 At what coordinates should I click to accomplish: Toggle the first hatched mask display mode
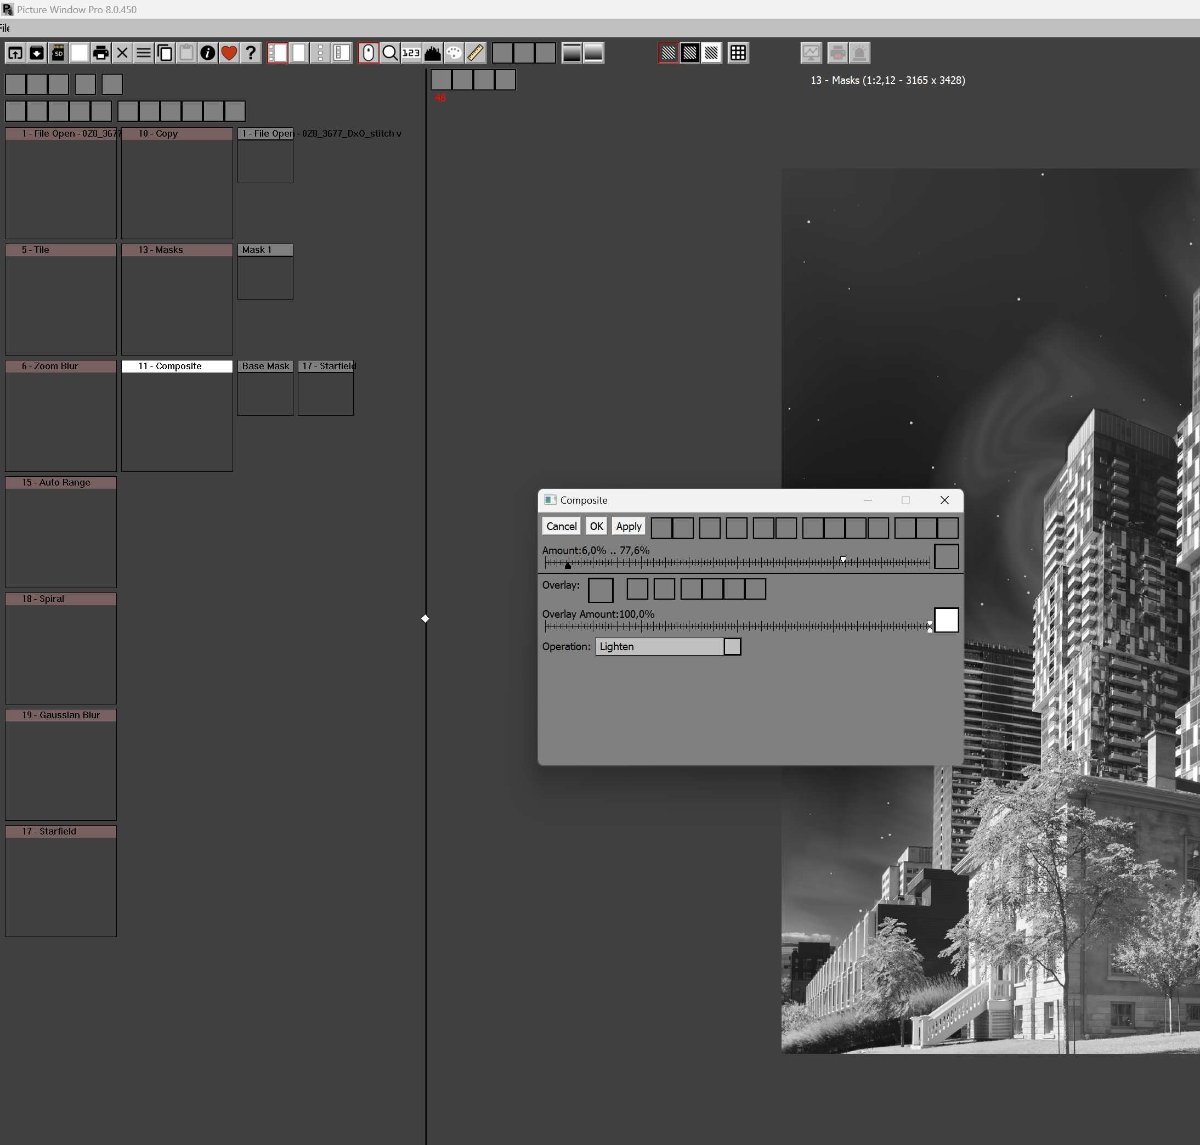click(x=668, y=53)
